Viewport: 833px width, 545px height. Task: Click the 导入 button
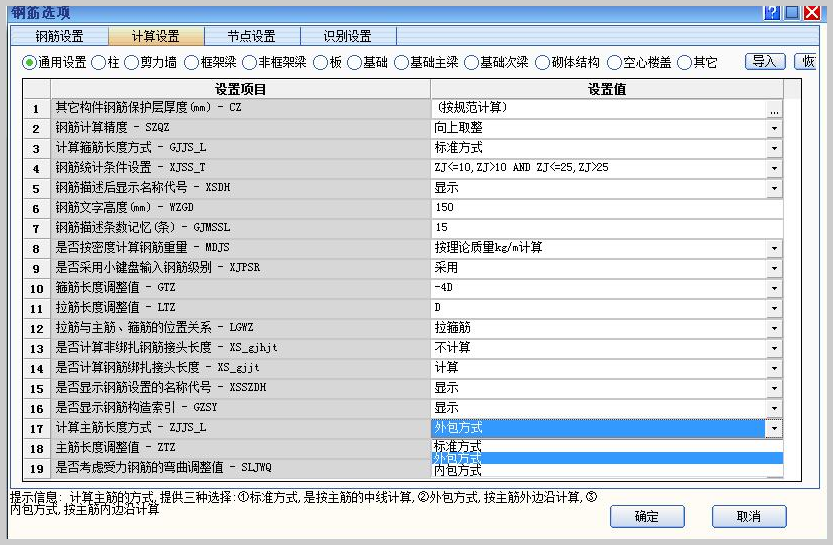coord(765,62)
